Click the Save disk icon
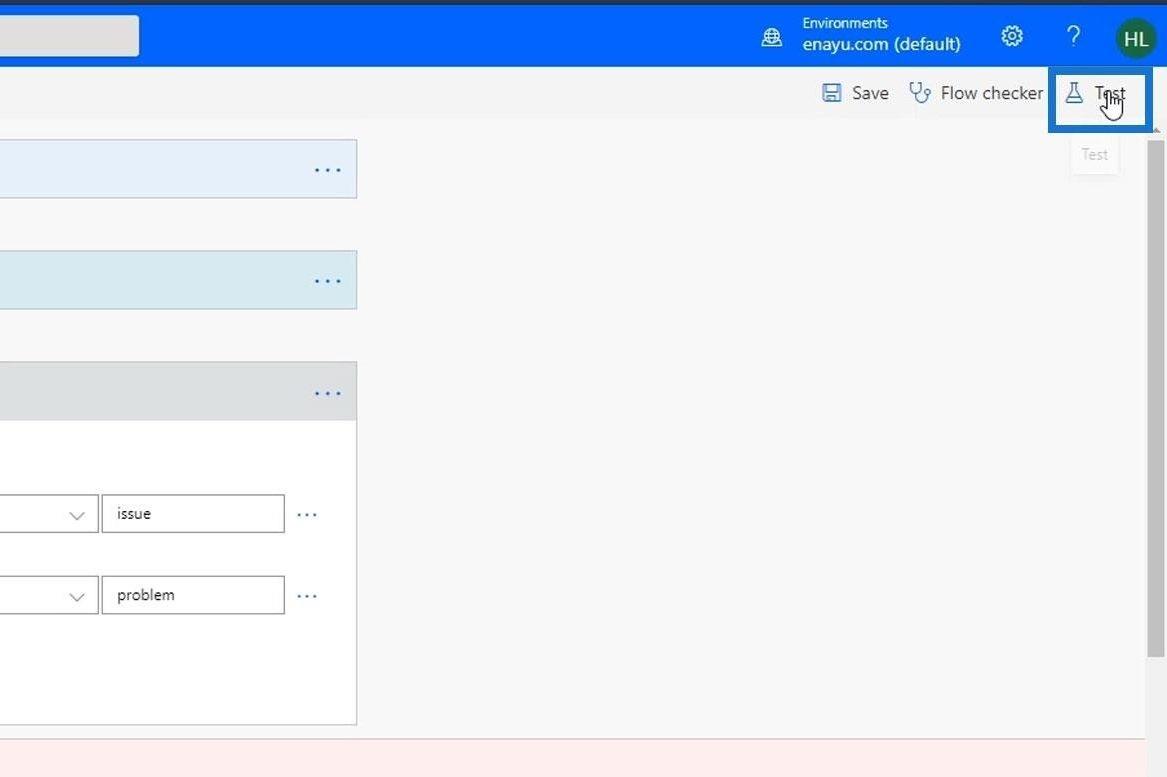Image resolution: width=1167 pixels, height=777 pixels. pos(831,93)
